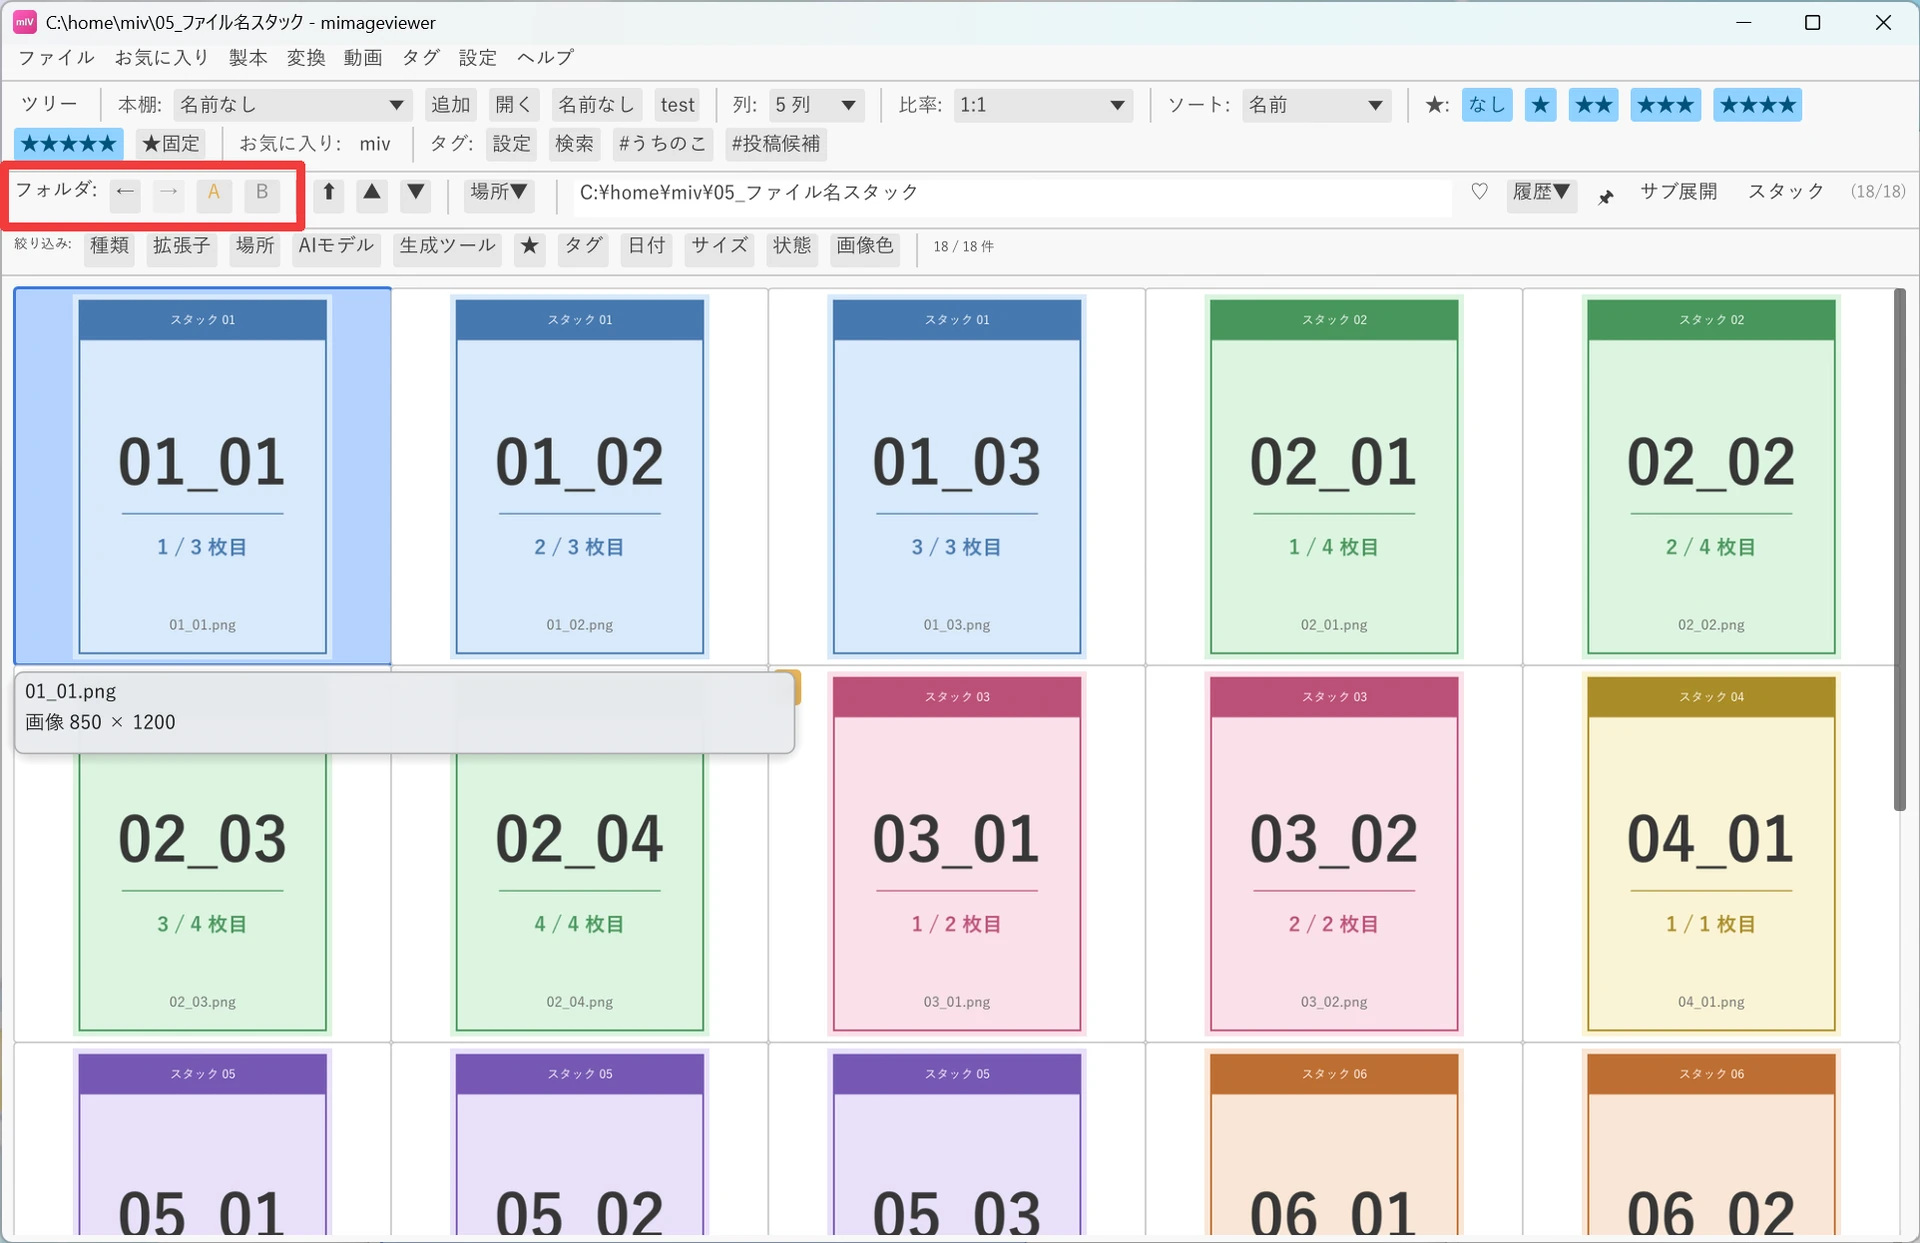Click the 追加 button
The height and width of the screenshot is (1243, 1920).
point(450,105)
